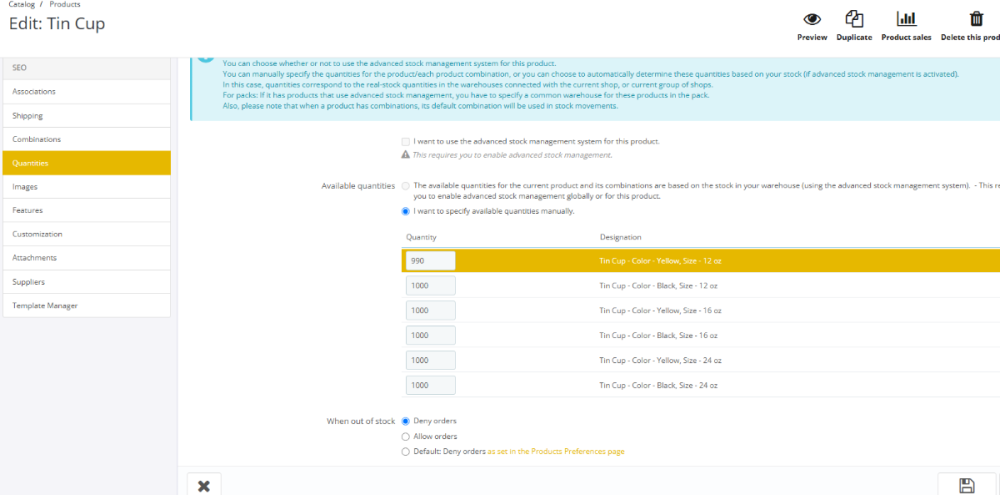This screenshot has height=495, width=1000.
Task: Open the Shipping sidebar tab
Action: tap(86, 116)
